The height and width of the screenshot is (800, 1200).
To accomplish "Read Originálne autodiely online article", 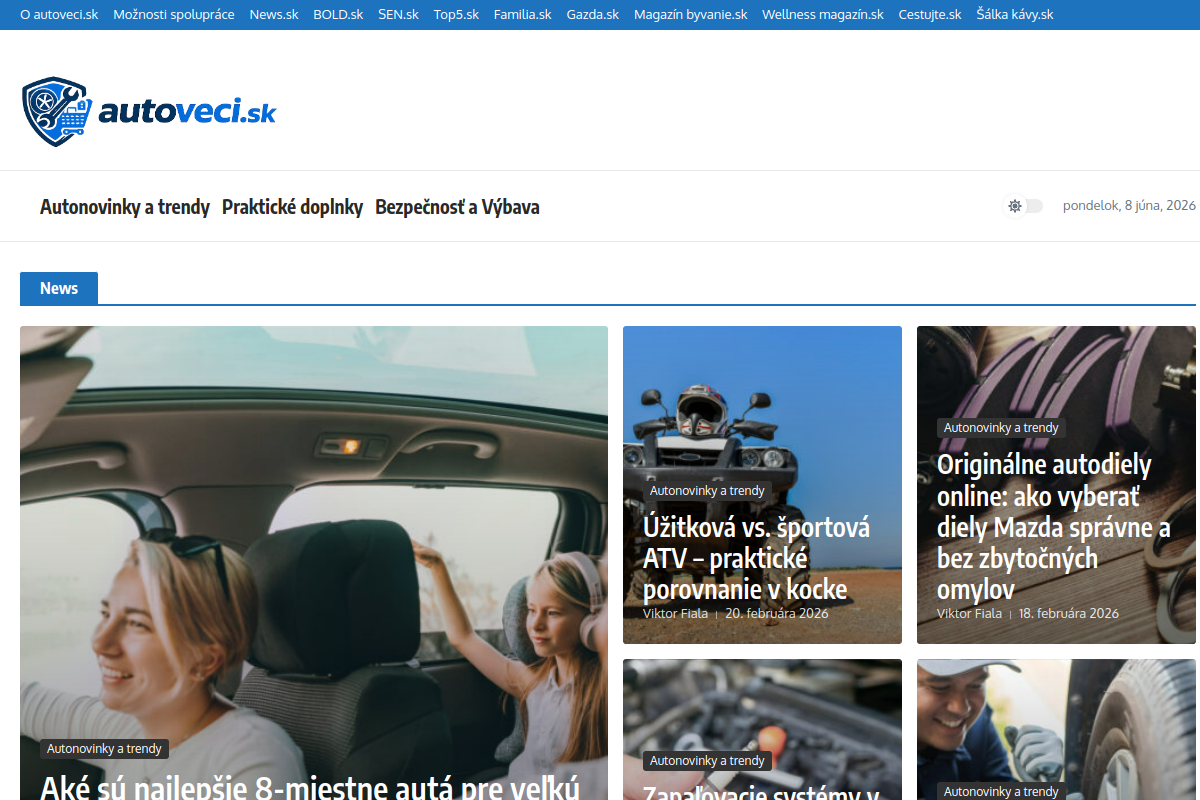I will [x=1053, y=526].
